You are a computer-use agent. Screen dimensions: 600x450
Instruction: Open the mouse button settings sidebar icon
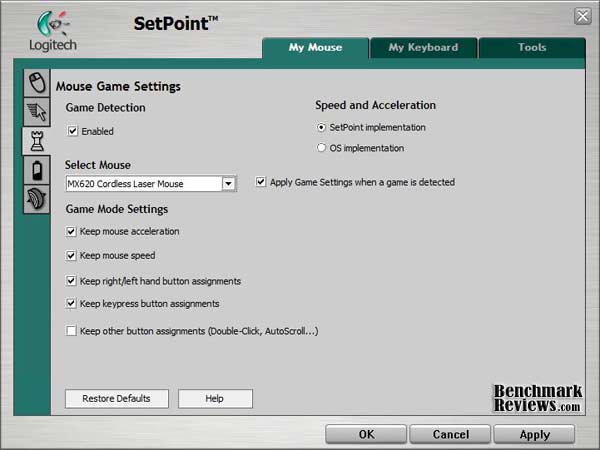37,83
